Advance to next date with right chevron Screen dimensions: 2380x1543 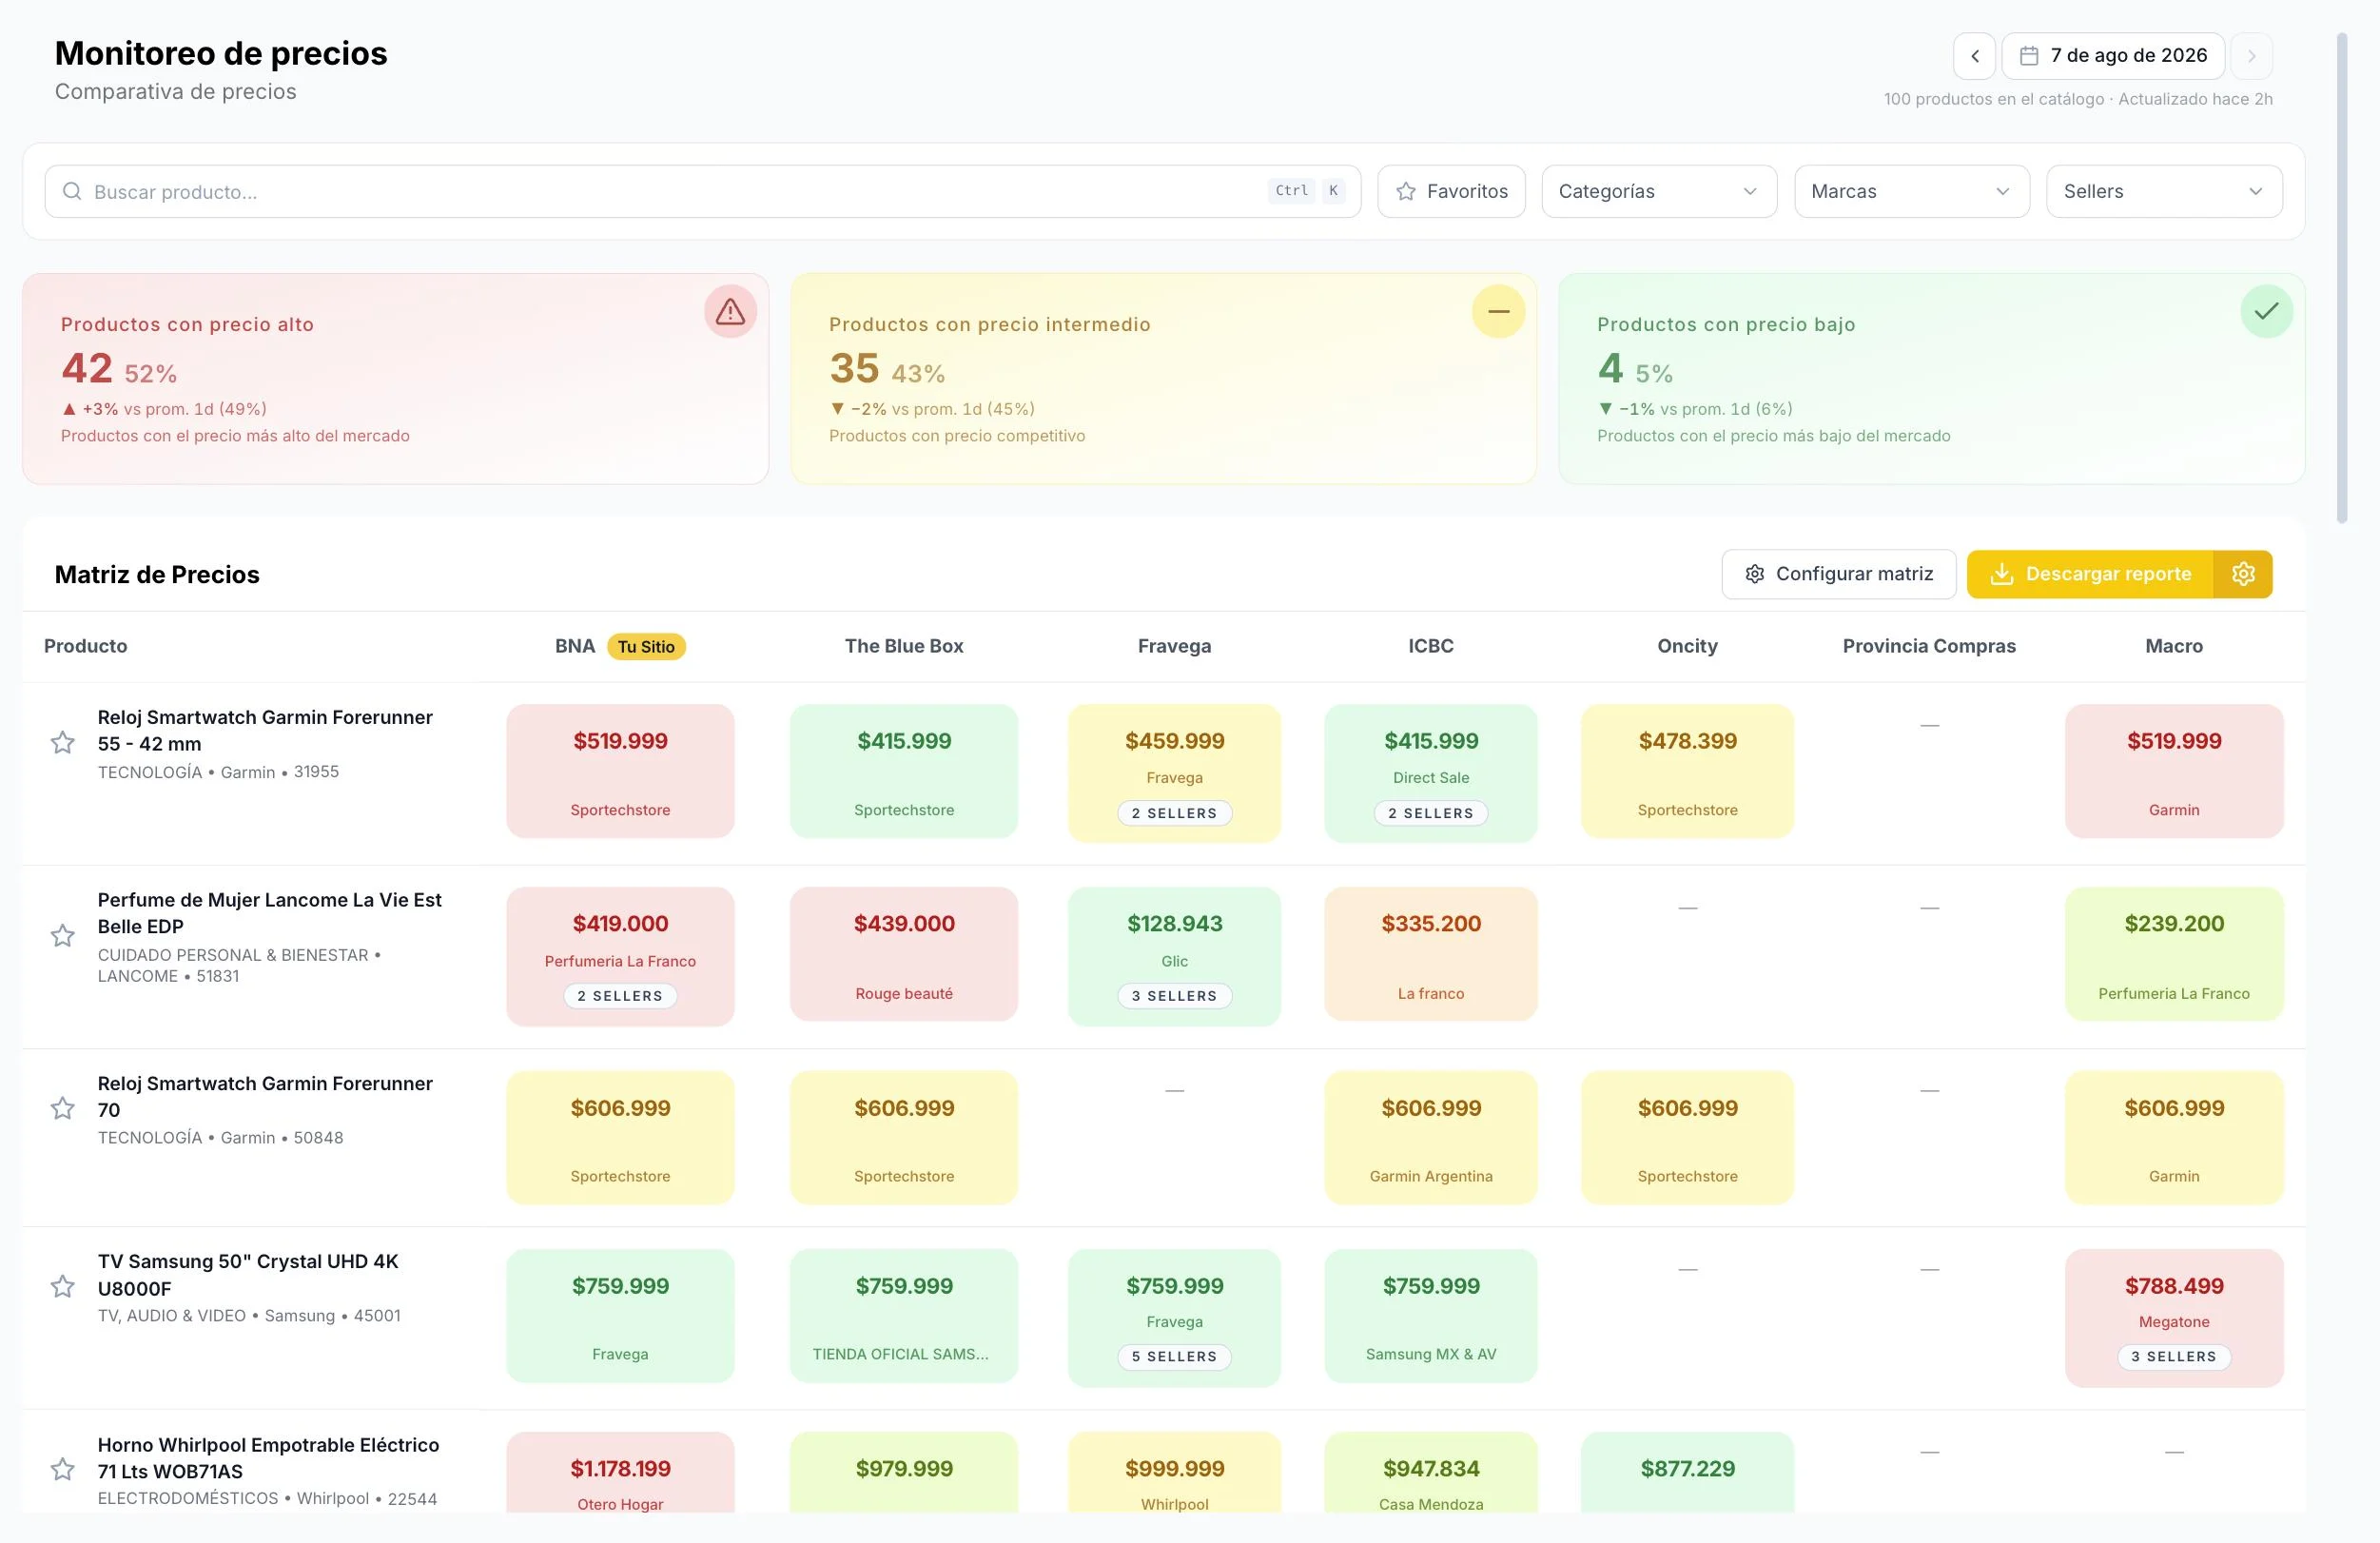tap(2251, 56)
